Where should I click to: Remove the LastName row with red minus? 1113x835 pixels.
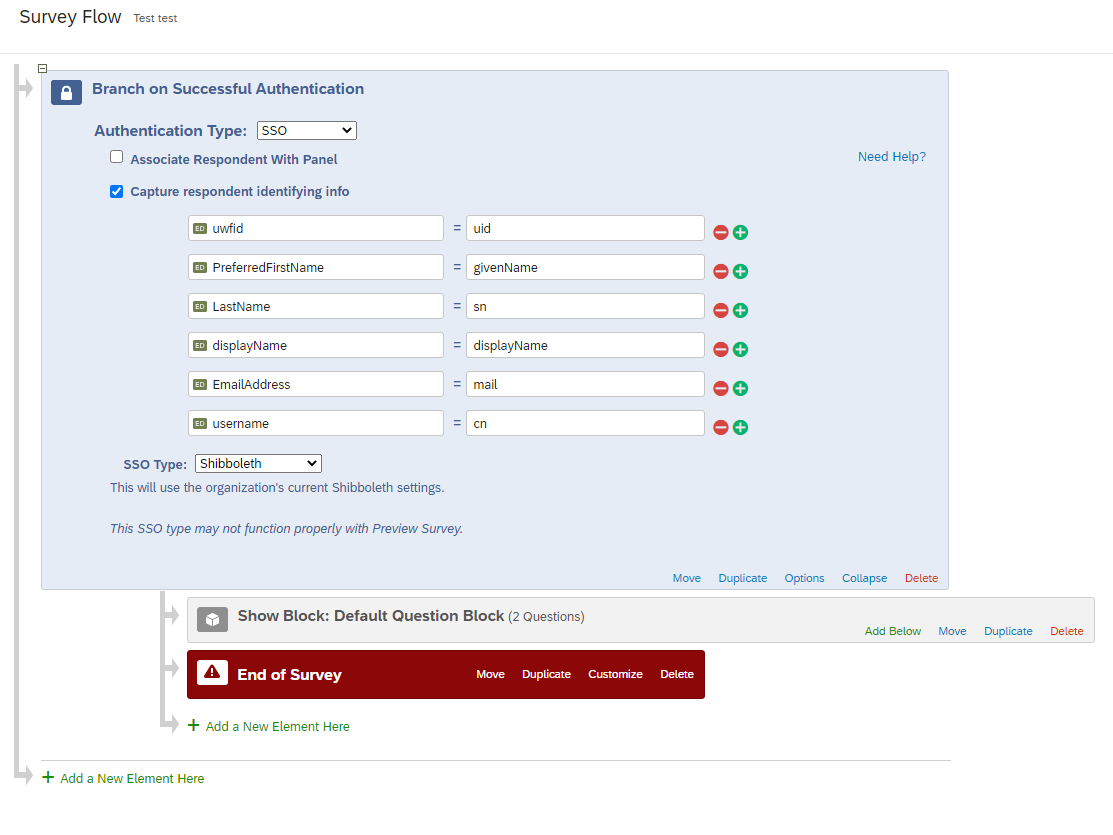(720, 310)
